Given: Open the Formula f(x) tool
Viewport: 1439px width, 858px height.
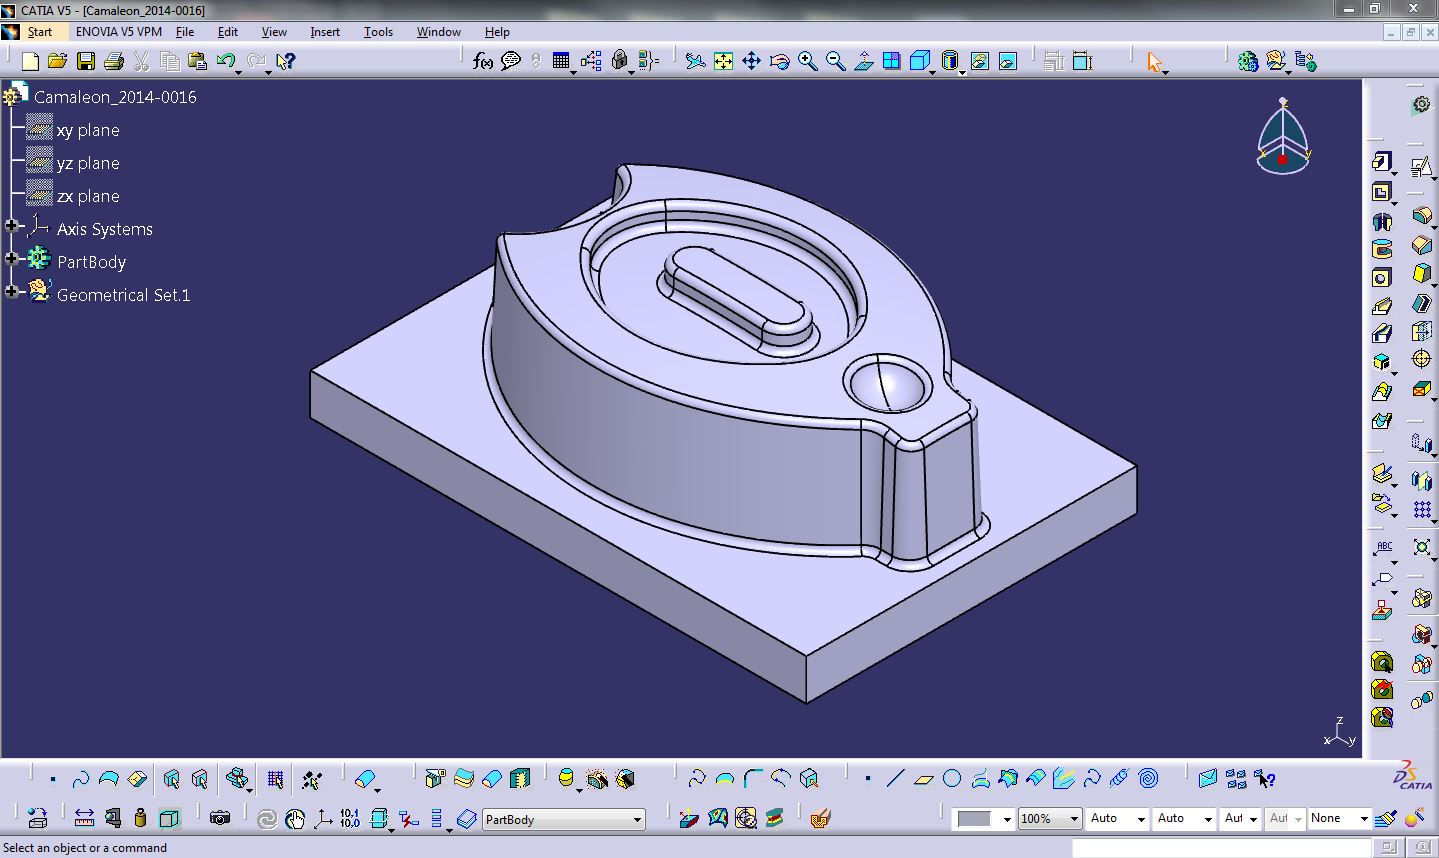Looking at the screenshot, I should pos(483,61).
